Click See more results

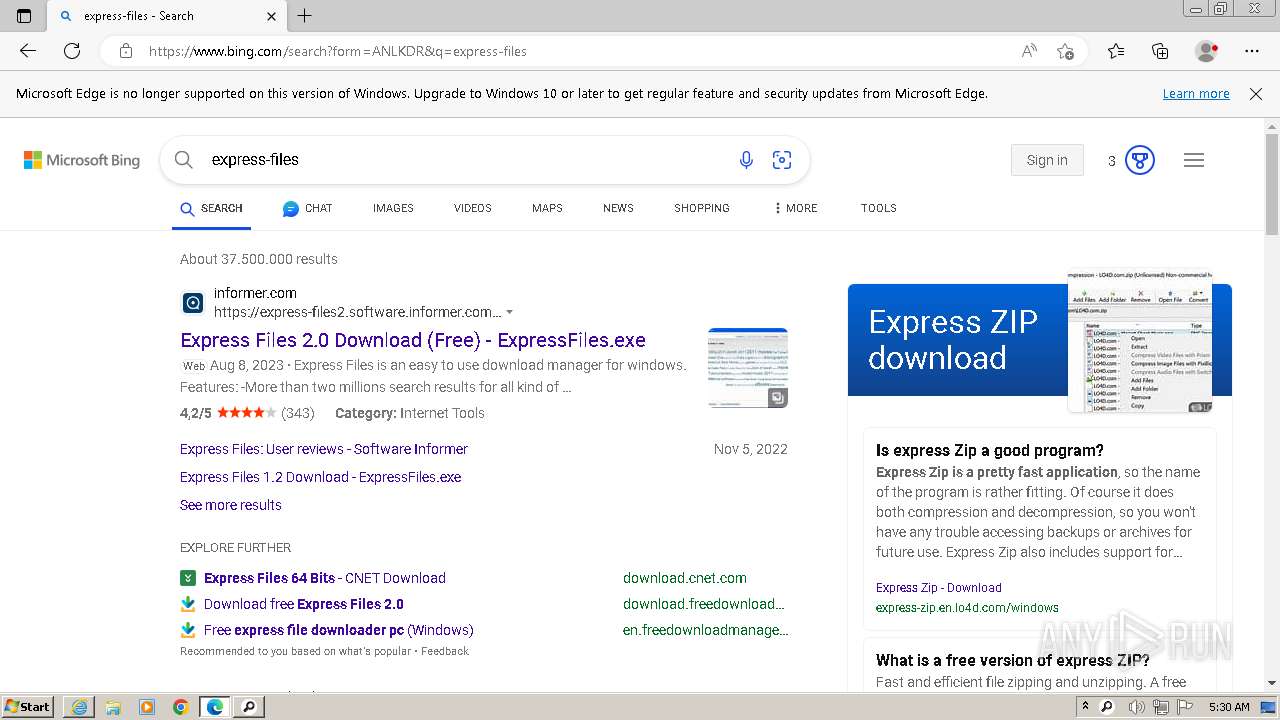tap(231, 505)
